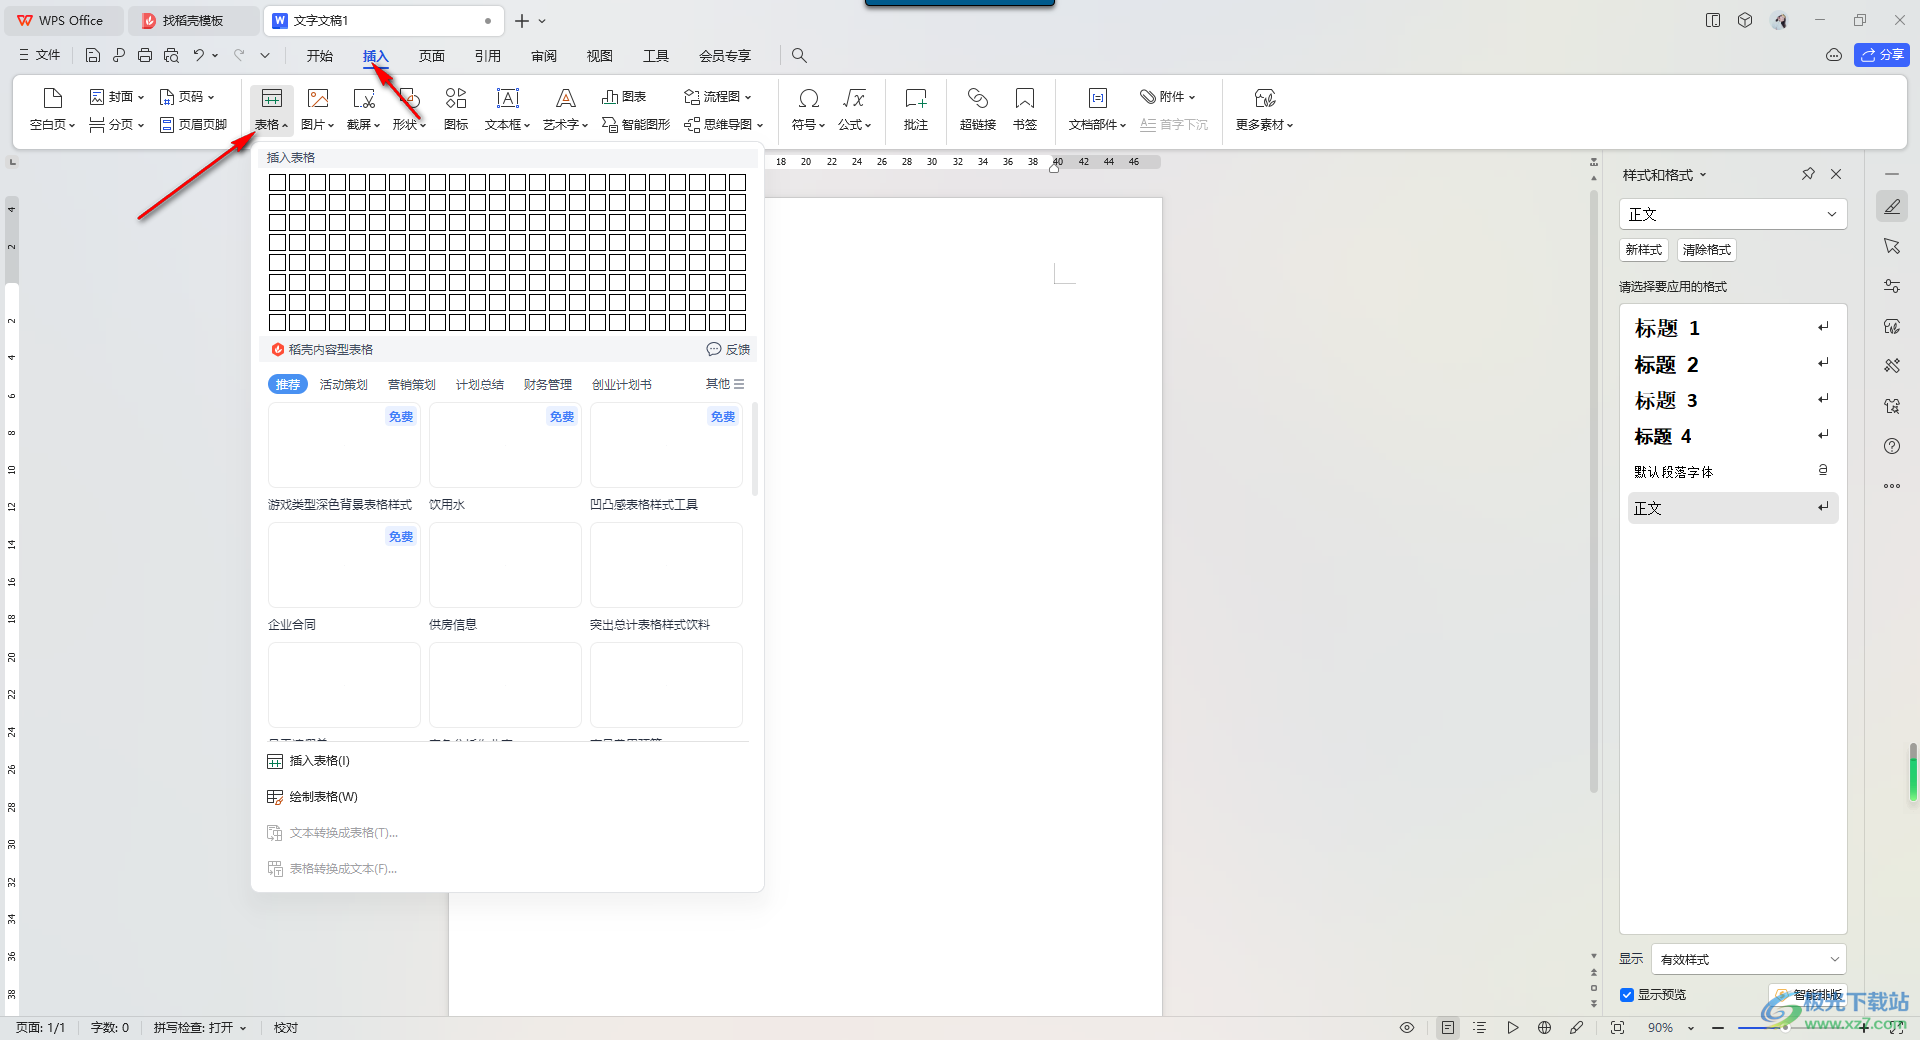Screen dimensions: 1920x1040
Task: Insert a 书签 bookmark
Action: coord(1025,109)
